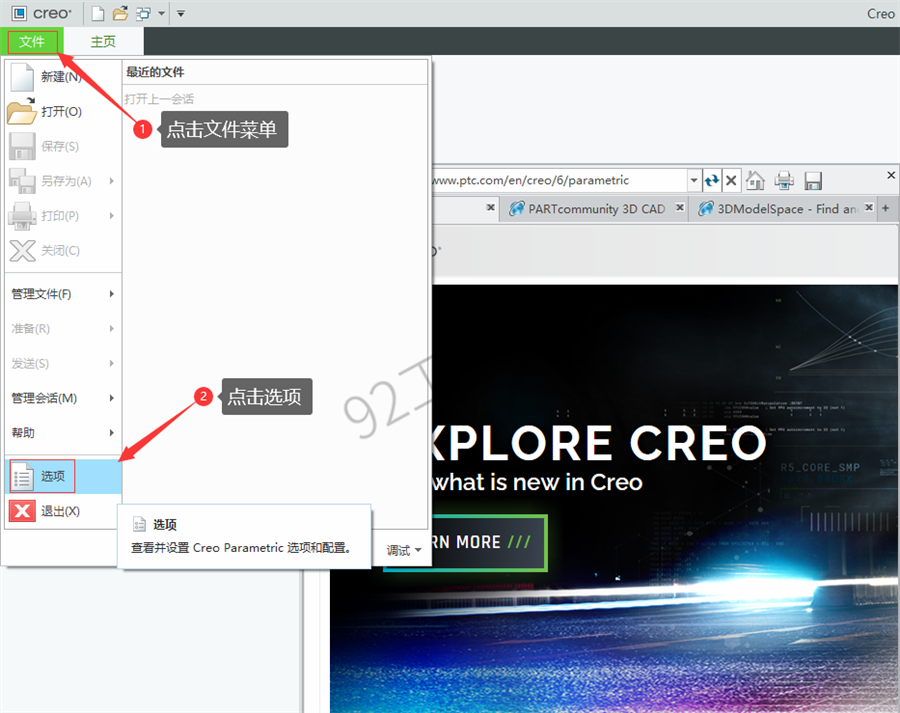
Task: Close the PARTcommunity 3D CAD tab
Action: click(680, 207)
